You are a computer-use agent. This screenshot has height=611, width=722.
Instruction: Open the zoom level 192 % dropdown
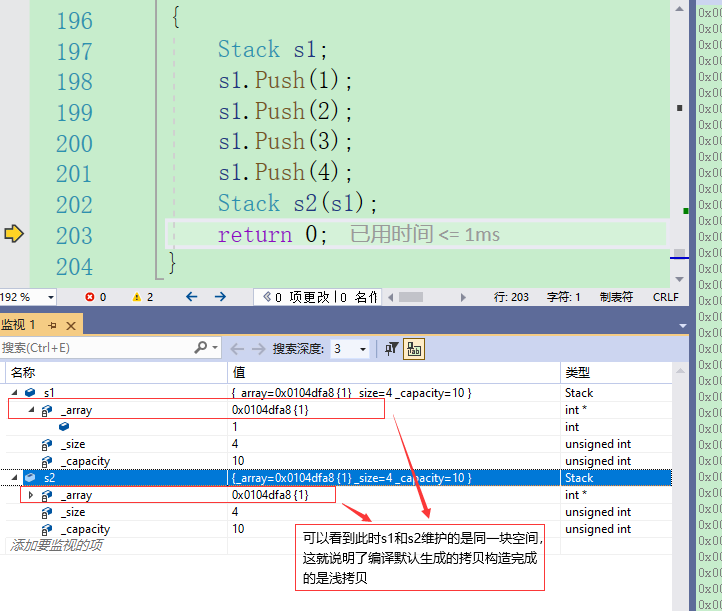51,297
